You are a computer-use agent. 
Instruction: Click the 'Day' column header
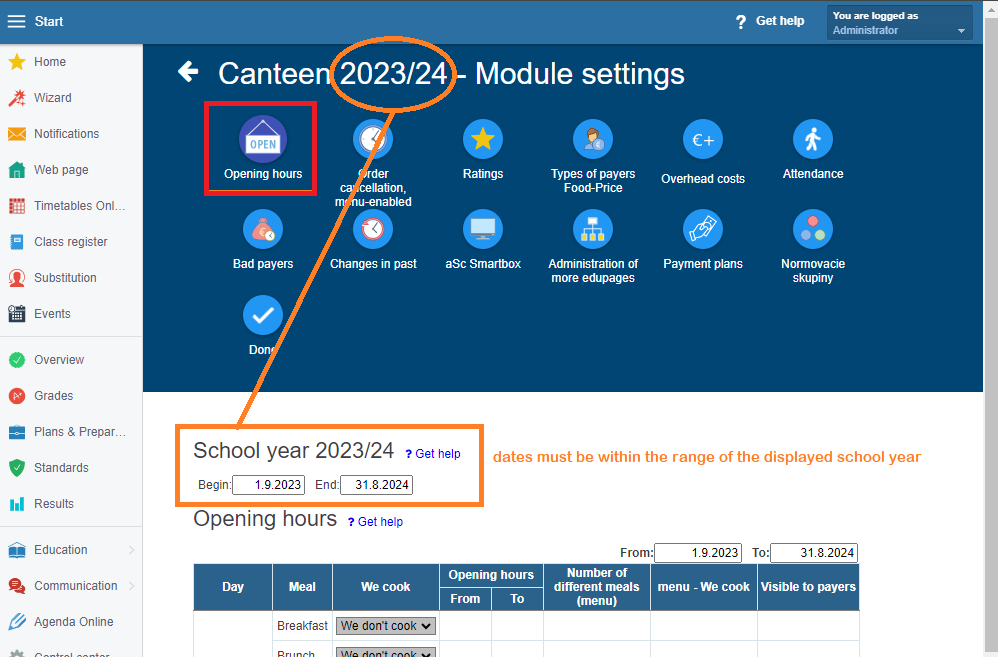tap(233, 587)
